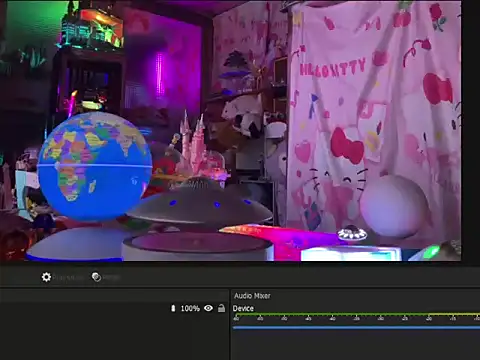Toggle the source lock padlock icon
Screen dimensions: 480x360
click(221, 308)
